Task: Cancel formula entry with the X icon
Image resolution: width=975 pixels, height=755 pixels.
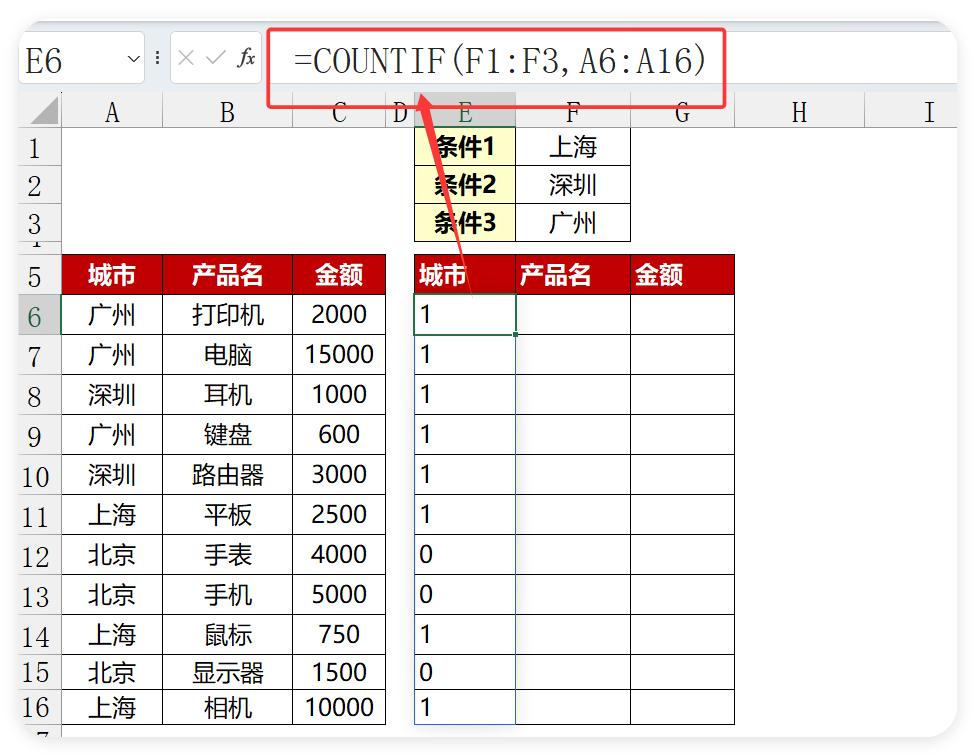Action: pyautogui.click(x=186, y=58)
